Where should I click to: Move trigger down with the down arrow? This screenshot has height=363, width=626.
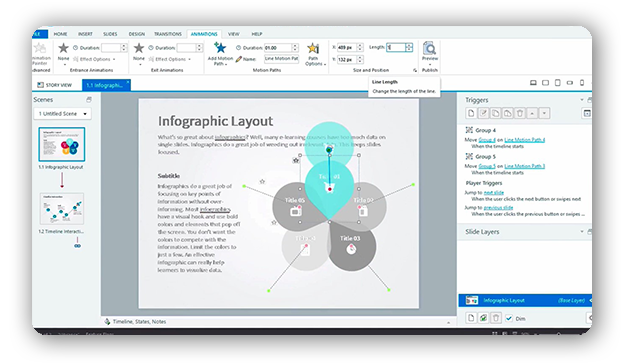point(544,113)
